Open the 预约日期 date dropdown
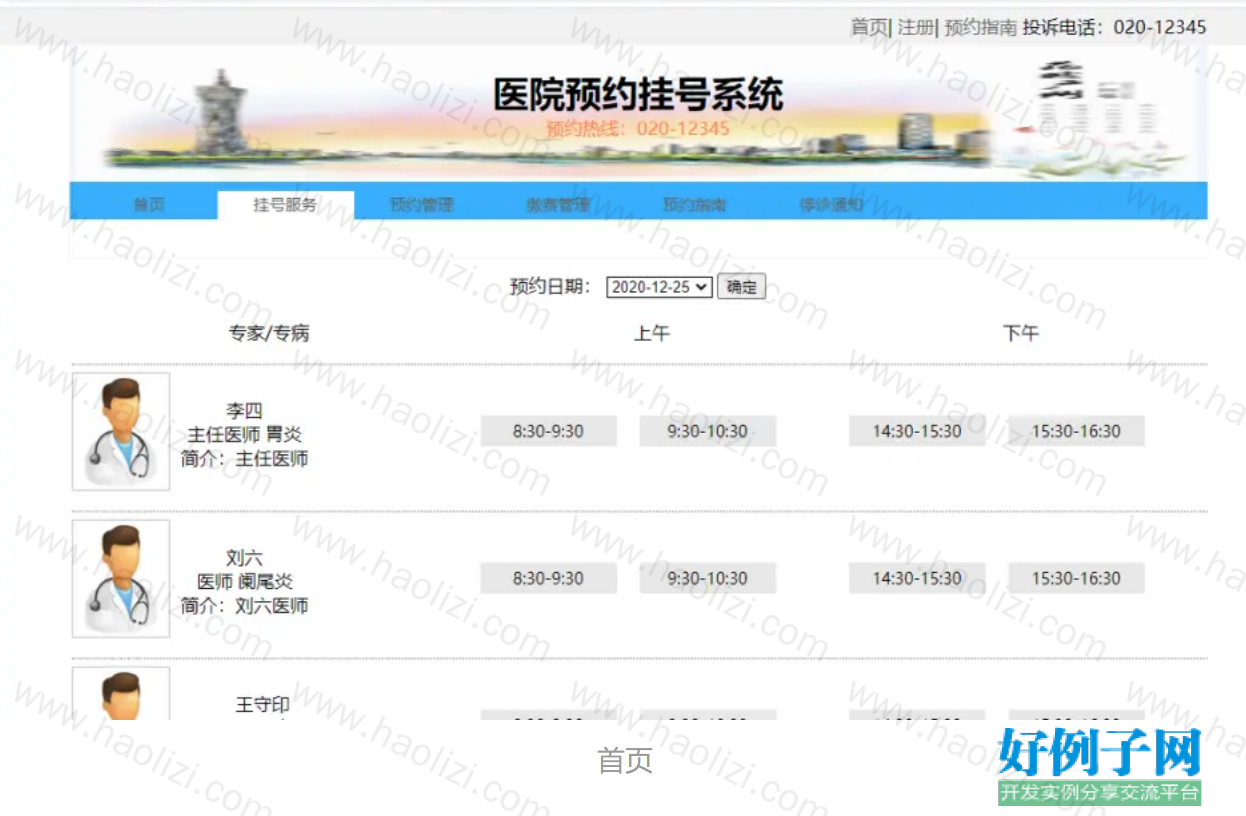 click(659, 287)
